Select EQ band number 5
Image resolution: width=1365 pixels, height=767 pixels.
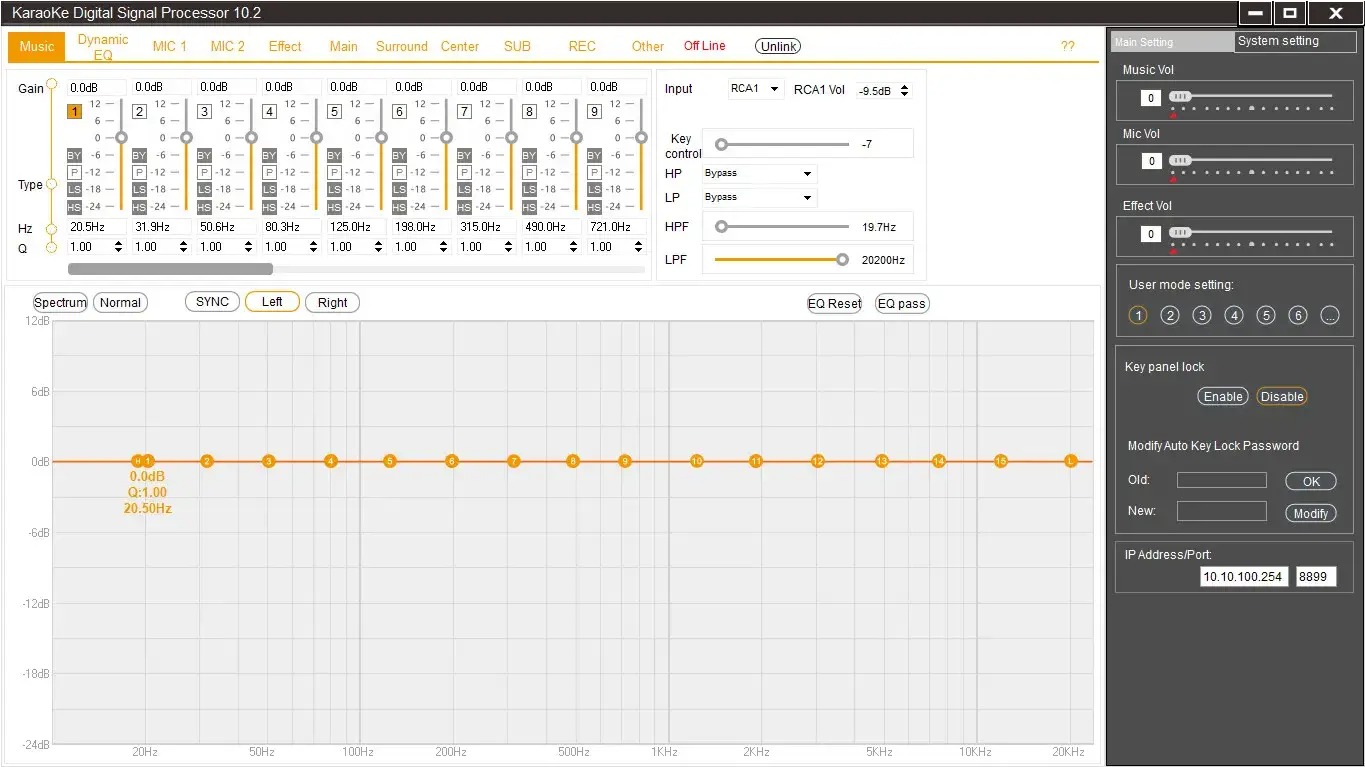pyautogui.click(x=334, y=112)
